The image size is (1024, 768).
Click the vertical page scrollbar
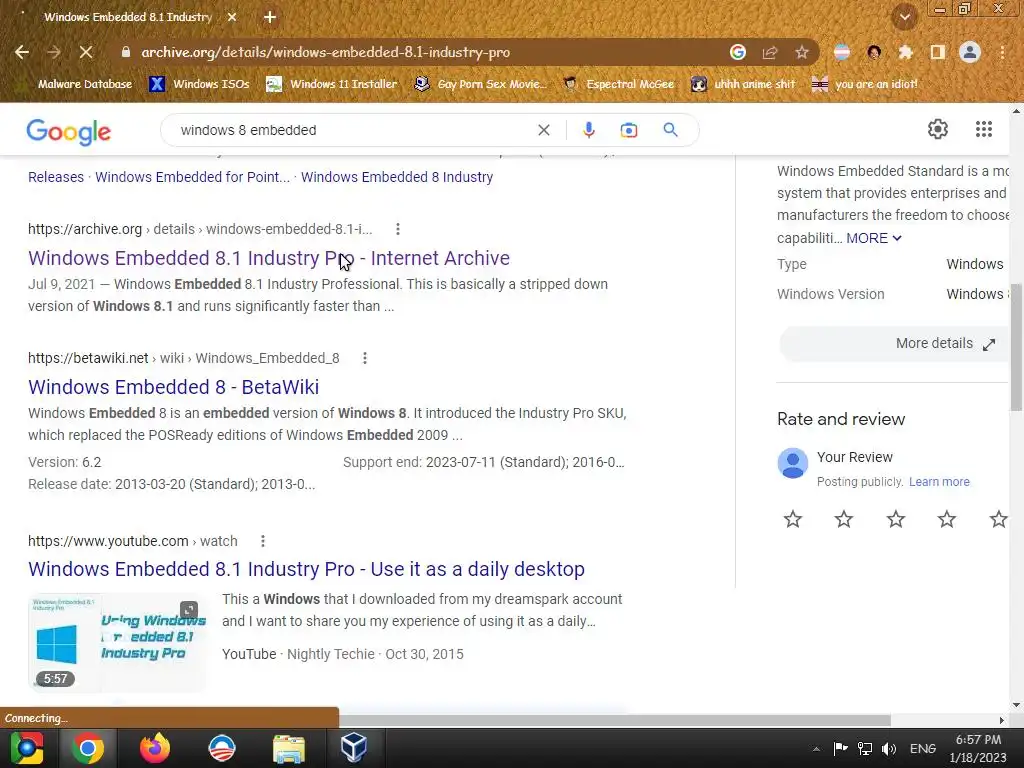[x=1016, y=346]
